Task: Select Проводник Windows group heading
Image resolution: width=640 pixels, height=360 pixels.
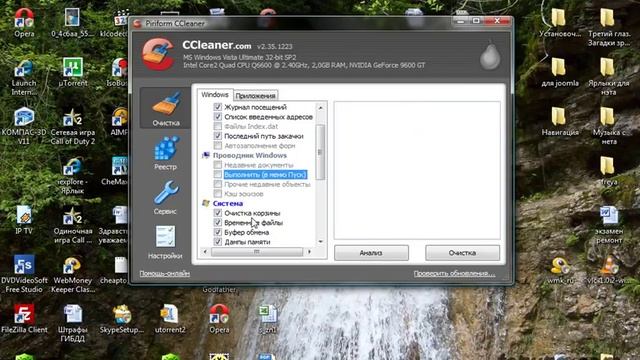Action: (249, 156)
